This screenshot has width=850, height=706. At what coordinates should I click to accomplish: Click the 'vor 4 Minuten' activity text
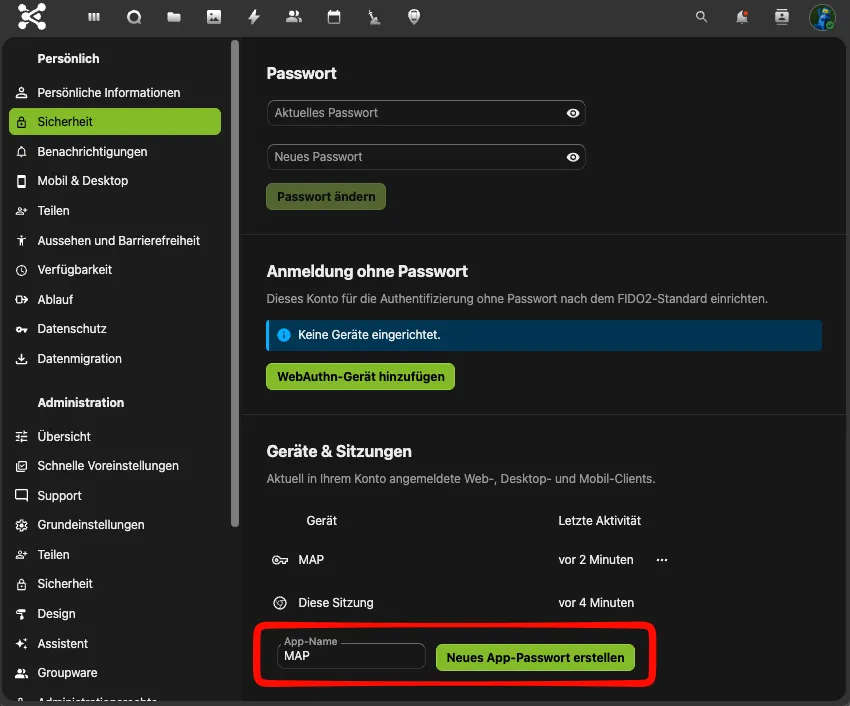[x=596, y=603]
